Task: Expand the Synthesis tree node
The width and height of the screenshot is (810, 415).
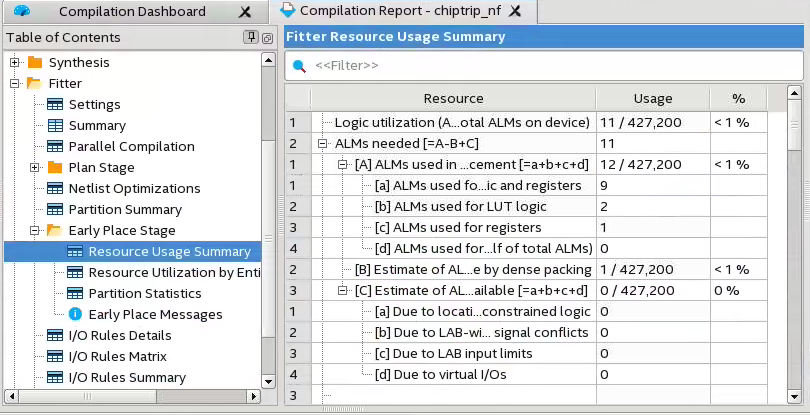Action: tap(15, 62)
